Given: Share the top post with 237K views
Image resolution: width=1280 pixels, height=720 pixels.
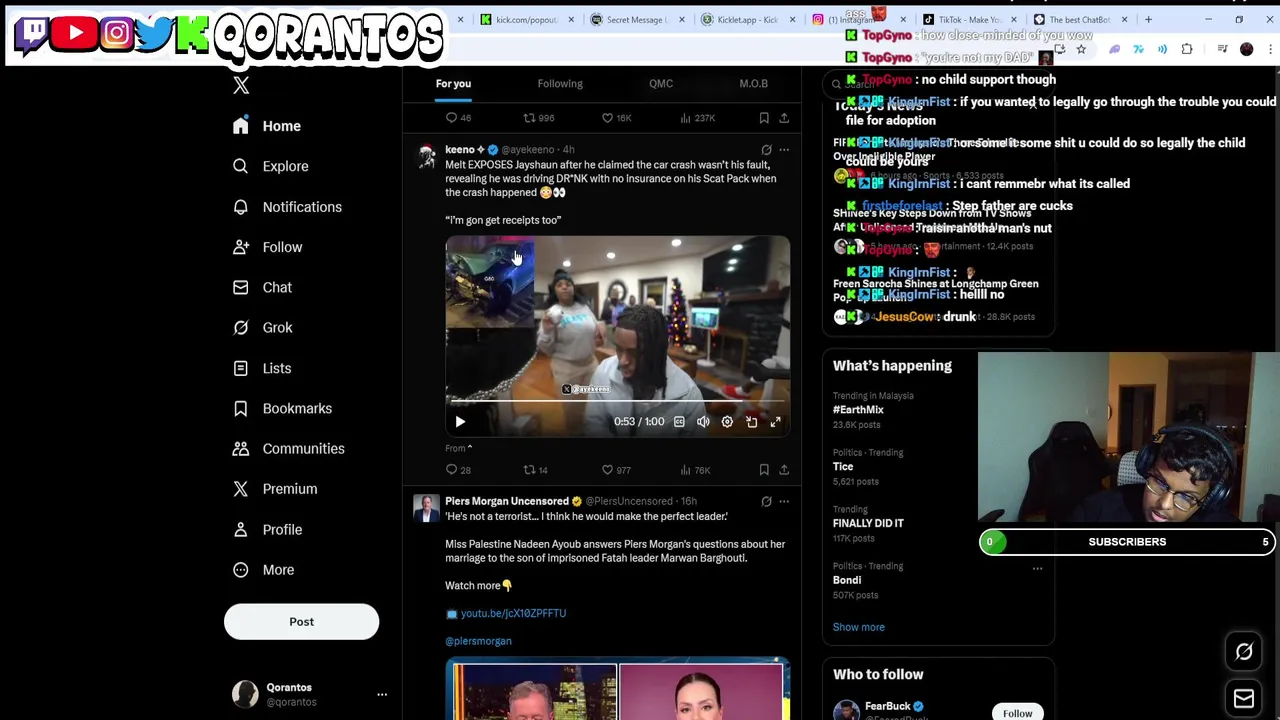Looking at the screenshot, I should pyautogui.click(x=784, y=118).
